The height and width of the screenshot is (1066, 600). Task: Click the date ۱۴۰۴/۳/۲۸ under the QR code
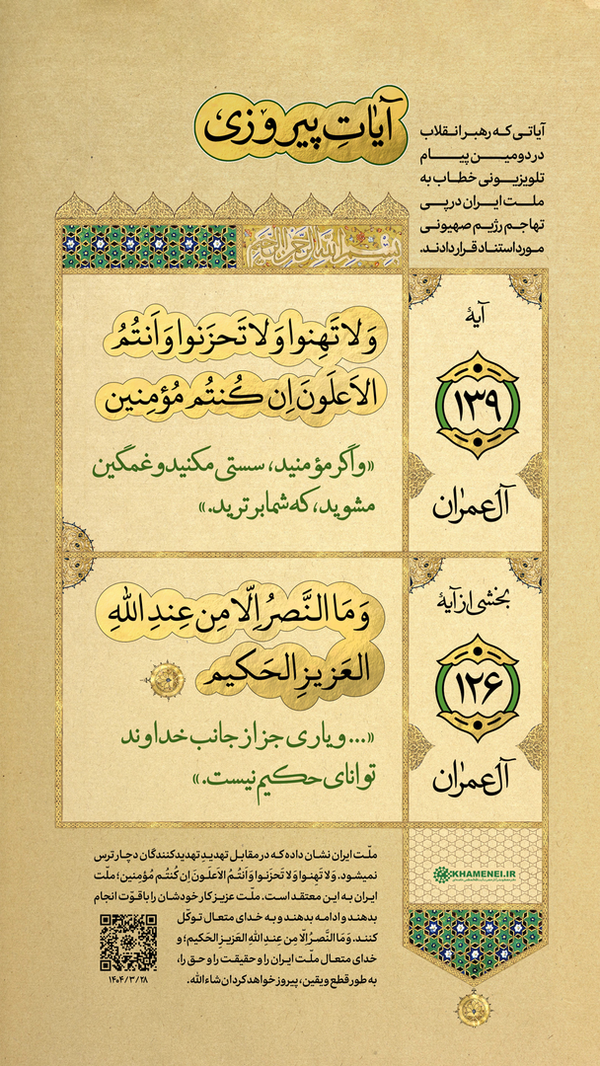[x=130, y=978]
